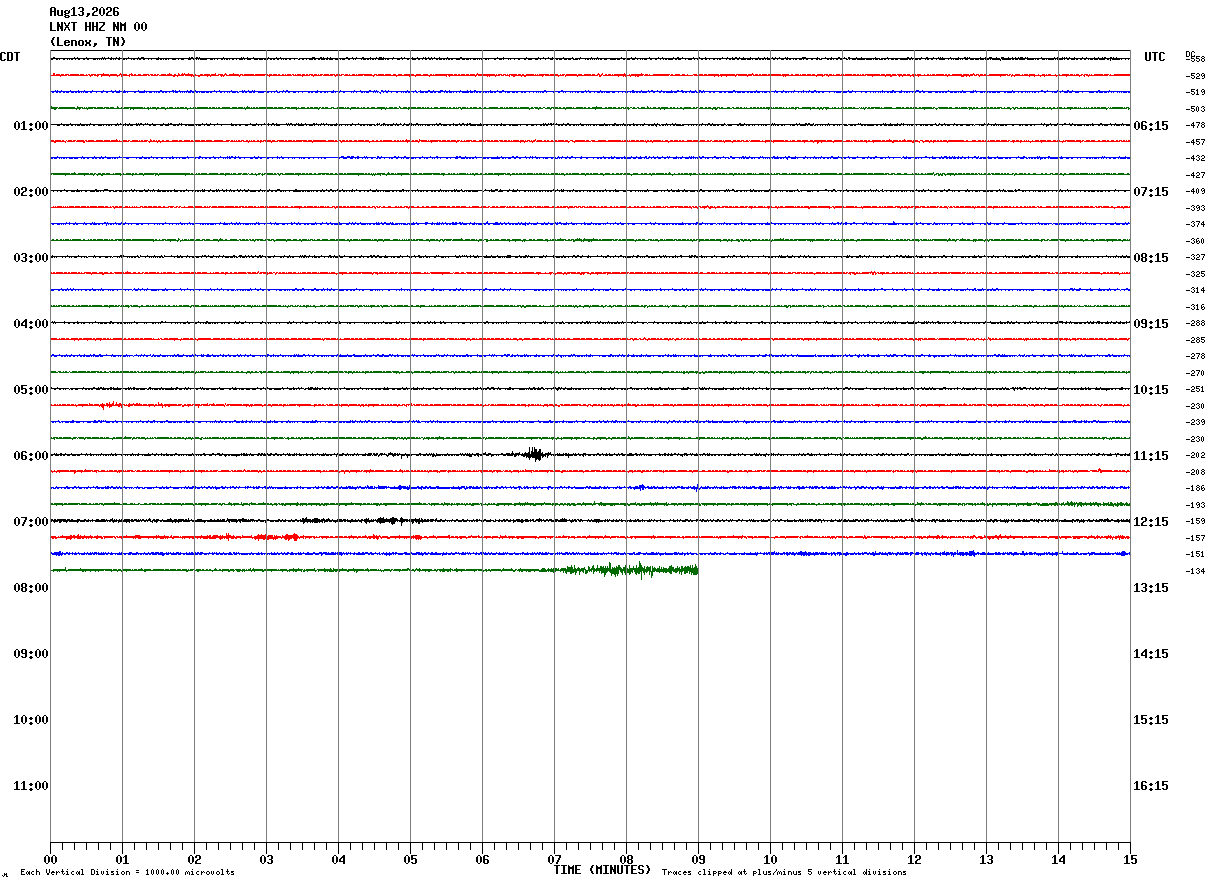Click the LNXT HHZ NM 00 station label
This screenshot has width=1210, height=886.
(x=98, y=27)
